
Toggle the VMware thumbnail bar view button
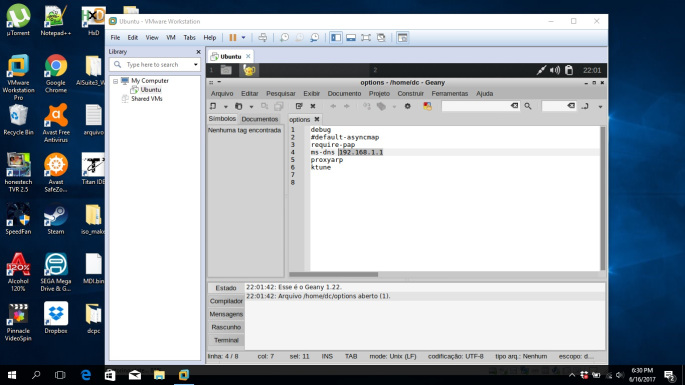pyautogui.click(x=351, y=38)
